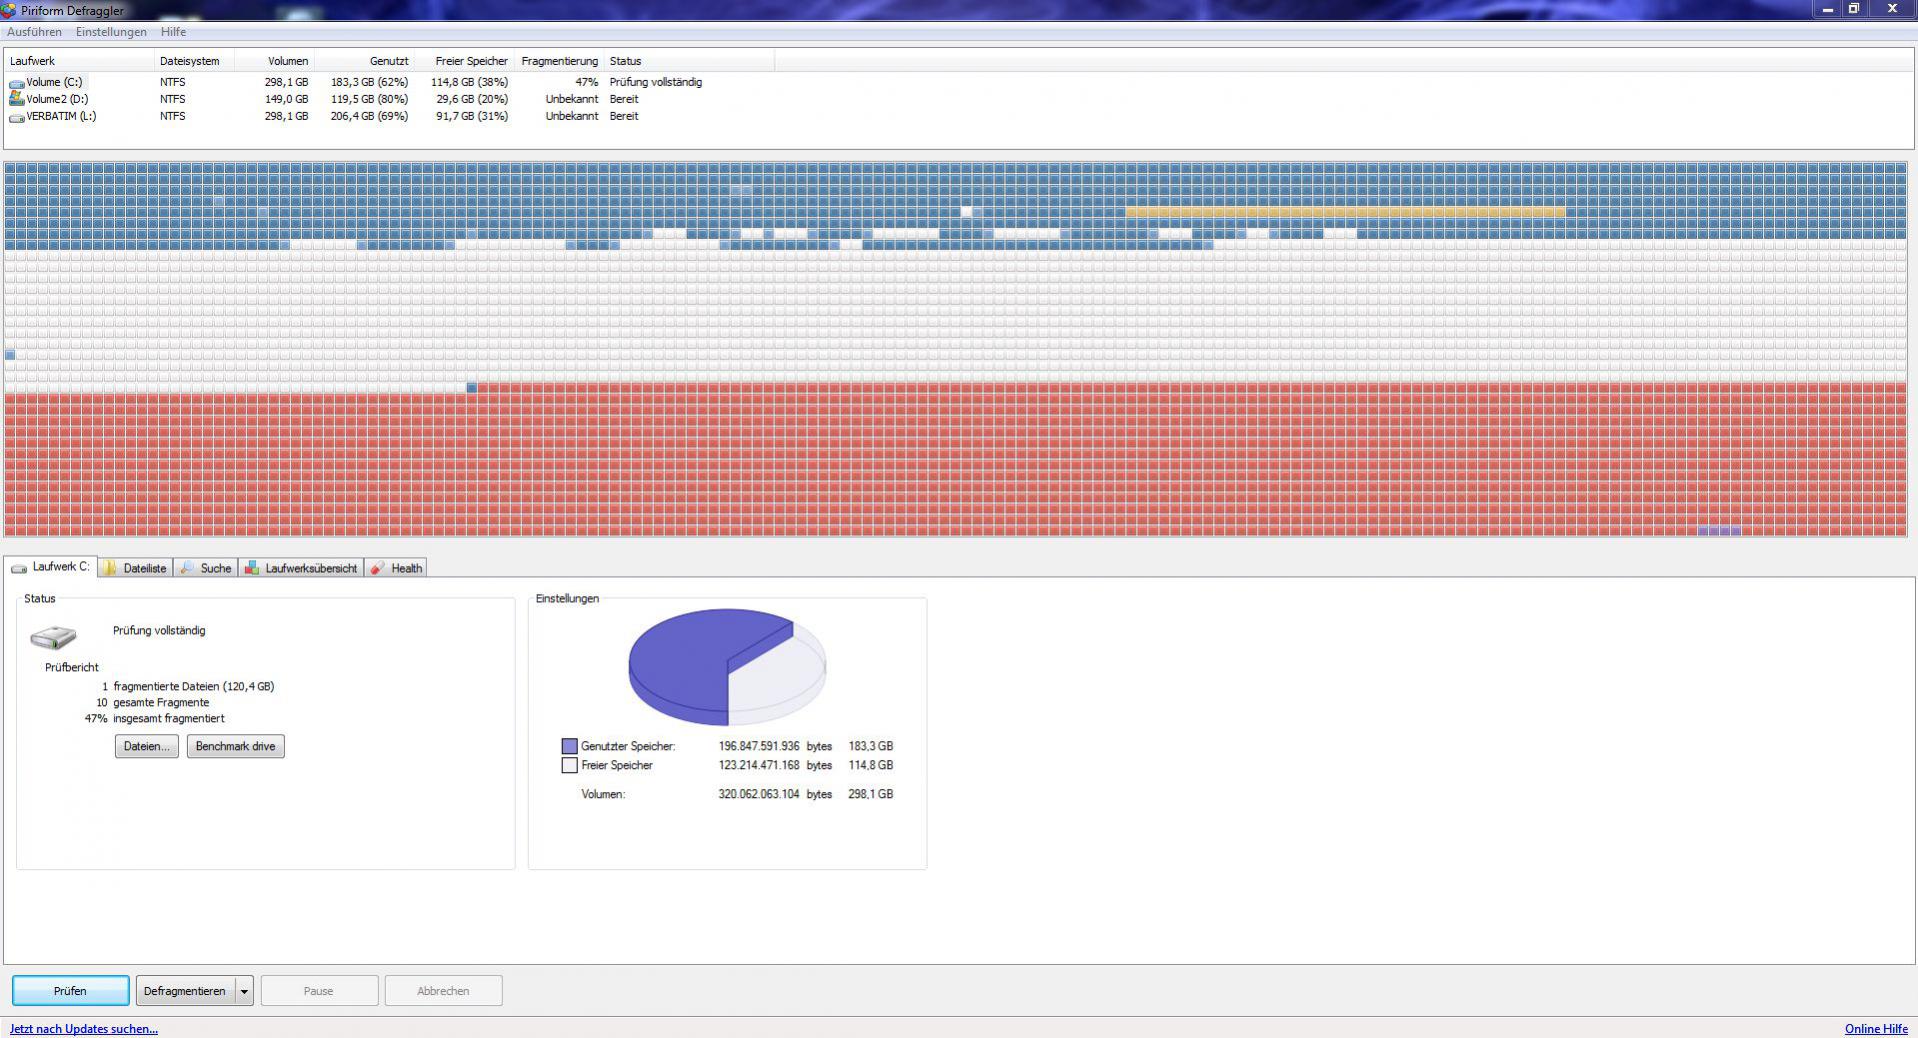This screenshot has height=1038, width=1918.
Task: Click the Pause button
Action: 319,991
